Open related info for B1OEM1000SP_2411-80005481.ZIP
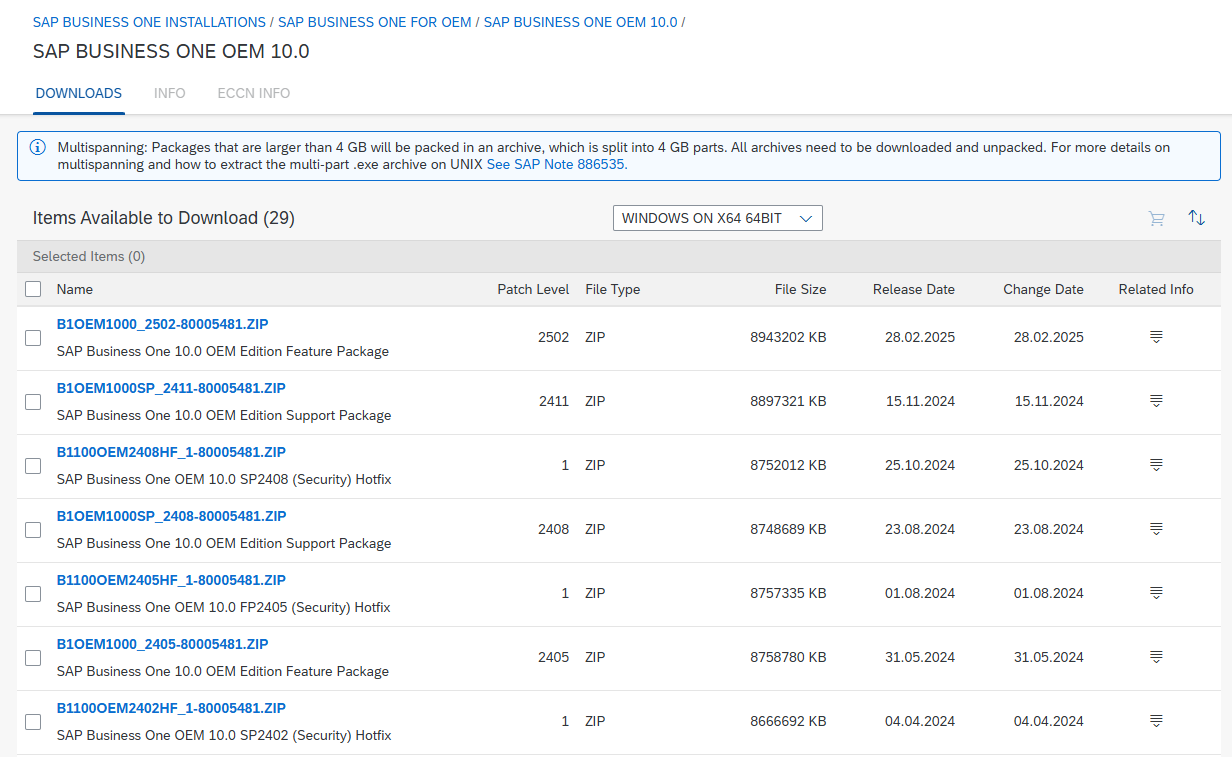 tap(1156, 401)
